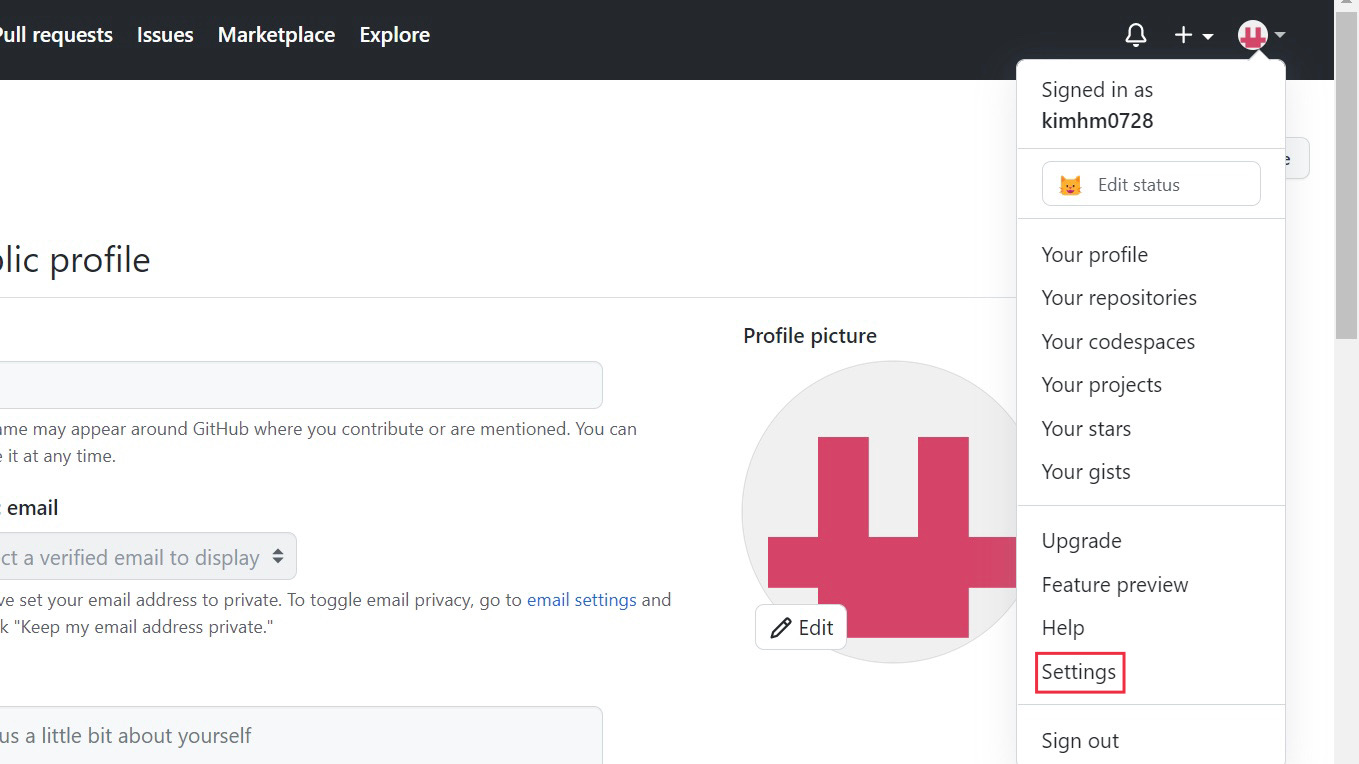Open Issues in the top navigation
The image size is (1359, 764).
pyautogui.click(x=165, y=35)
